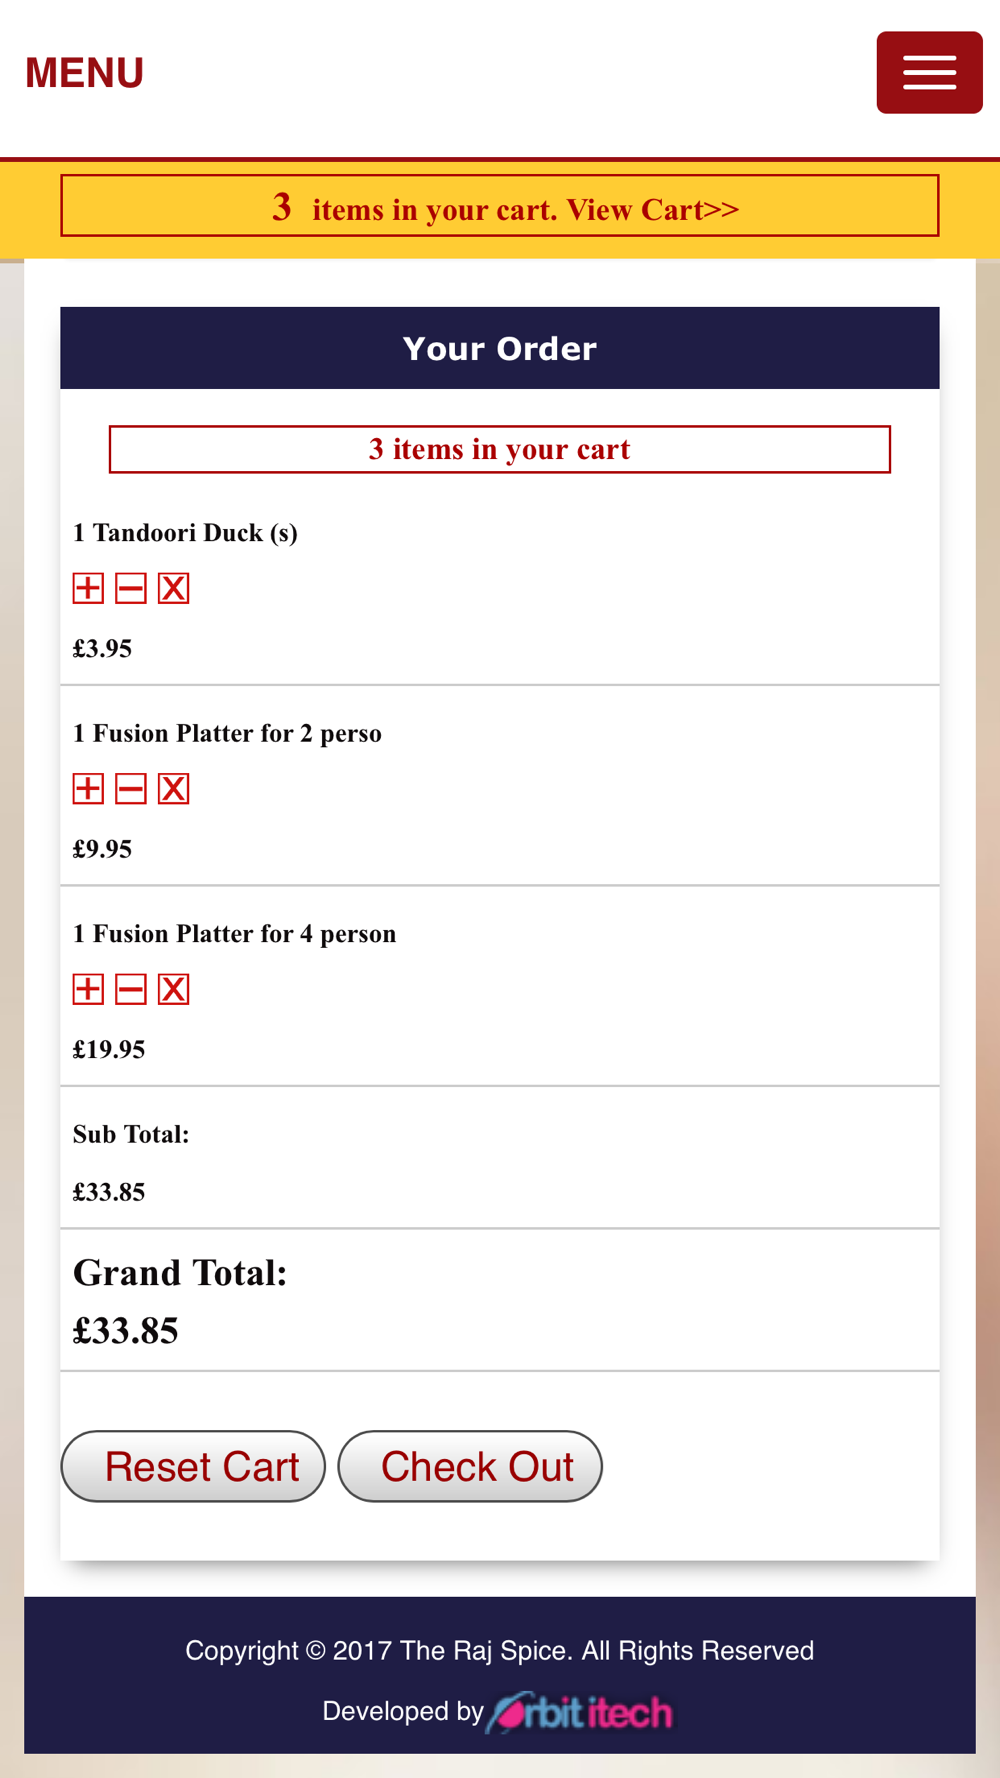Increase Fusion Platter for 4 person quantity
This screenshot has height=1778, width=1000.
click(x=88, y=989)
